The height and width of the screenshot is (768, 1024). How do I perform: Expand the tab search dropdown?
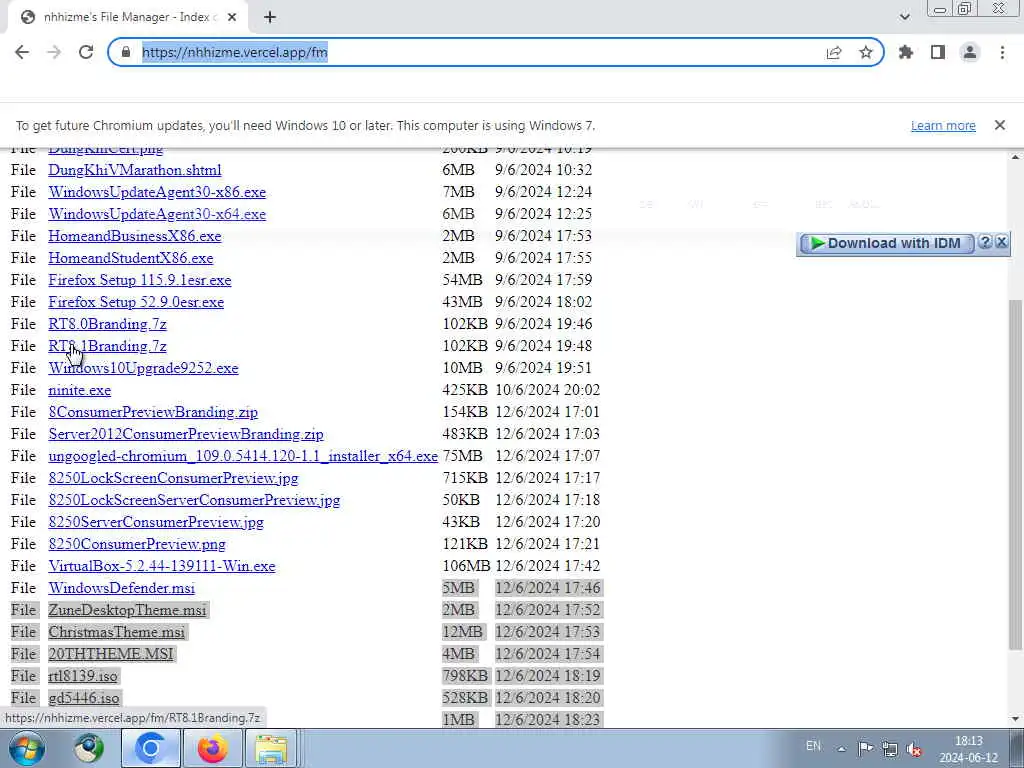pyautogui.click(x=904, y=17)
